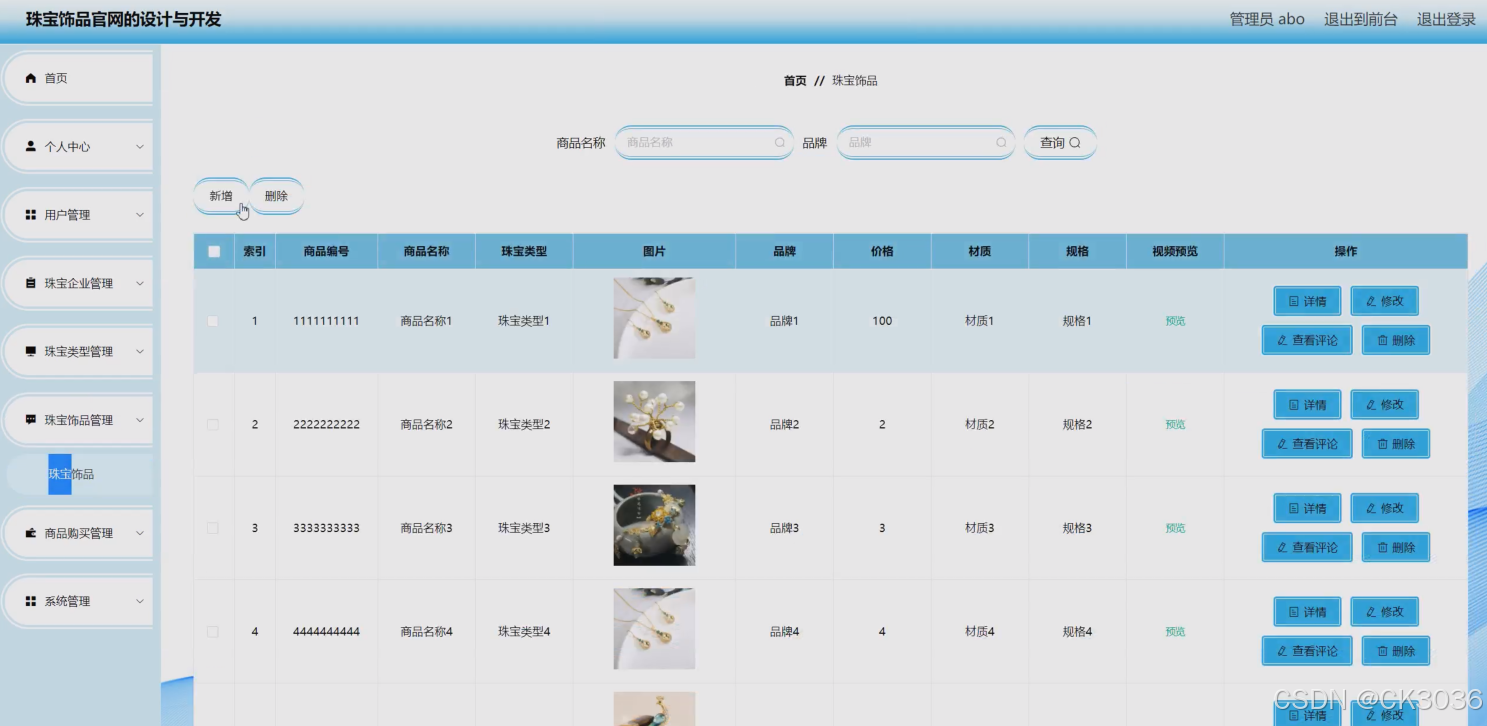Click 查看评论 for 商品名称3
This screenshot has height=726, width=1487.
pyautogui.click(x=1307, y=547)
